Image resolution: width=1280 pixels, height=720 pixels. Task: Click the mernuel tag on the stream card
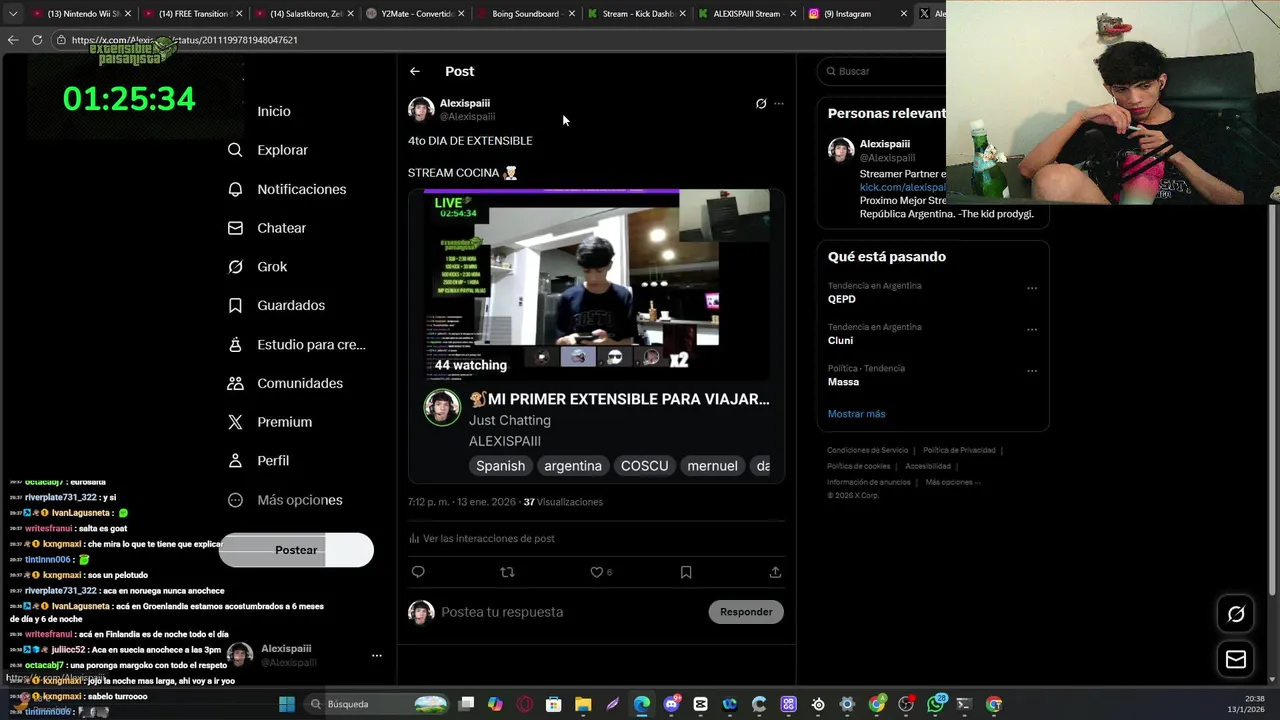click(x=712, y=466)
